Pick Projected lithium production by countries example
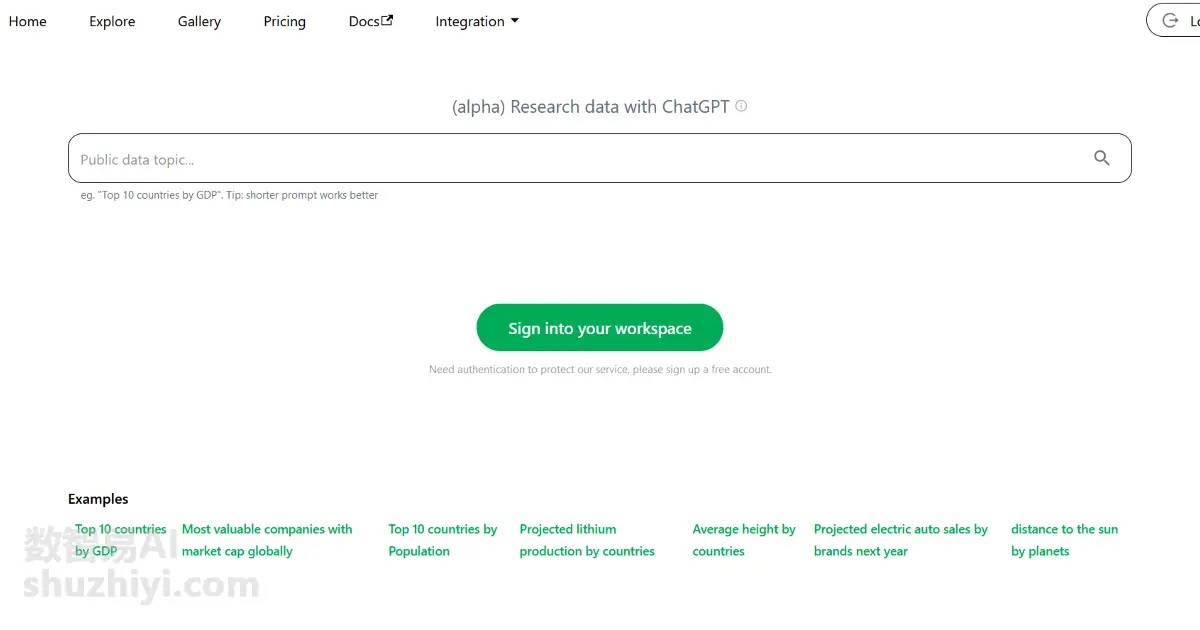 (x=587, y=540)
